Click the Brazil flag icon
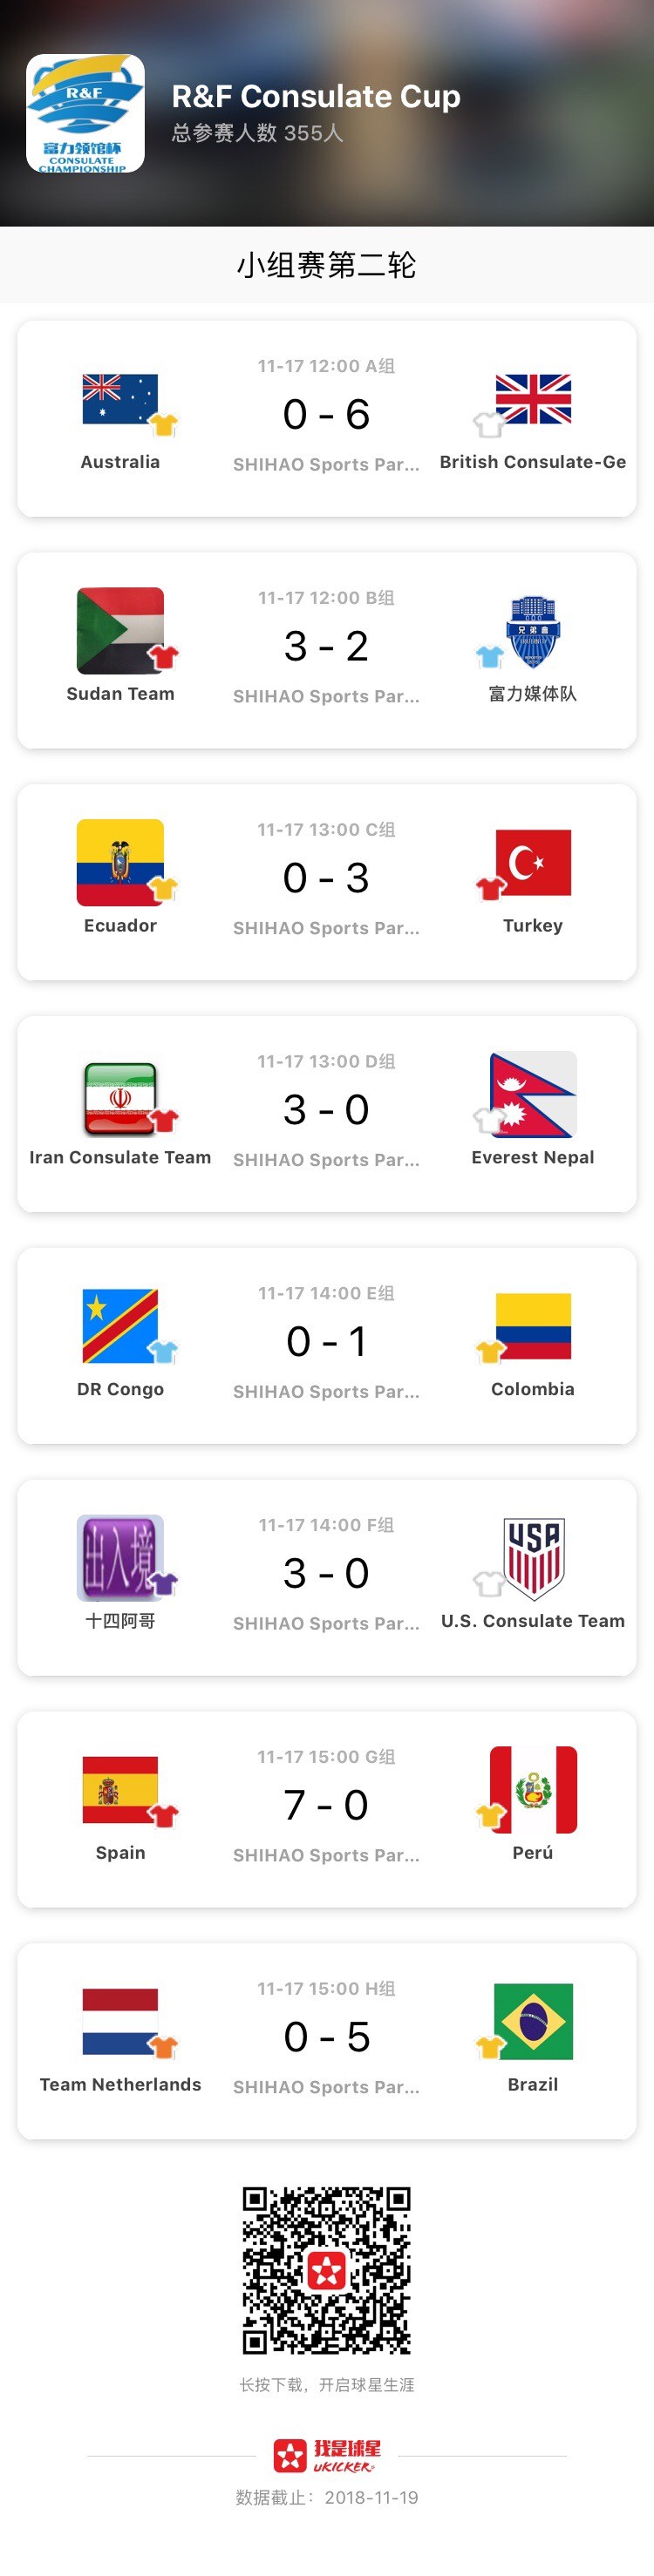This screenshot has height=2576, width=654. [533, 2021]
